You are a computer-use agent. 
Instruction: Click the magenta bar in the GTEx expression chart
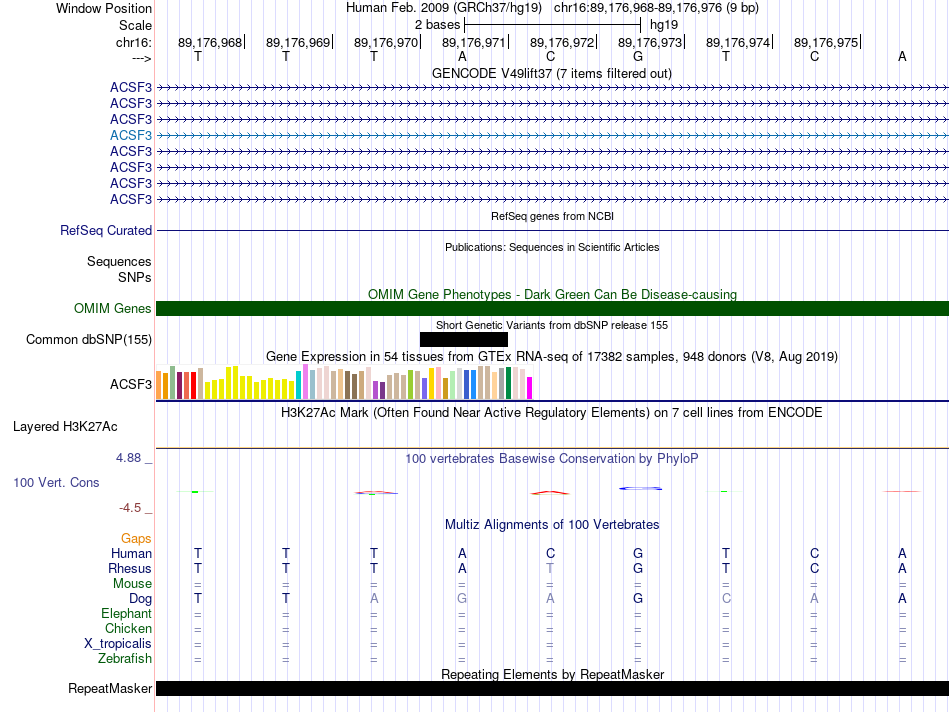[x=529, y=387]
